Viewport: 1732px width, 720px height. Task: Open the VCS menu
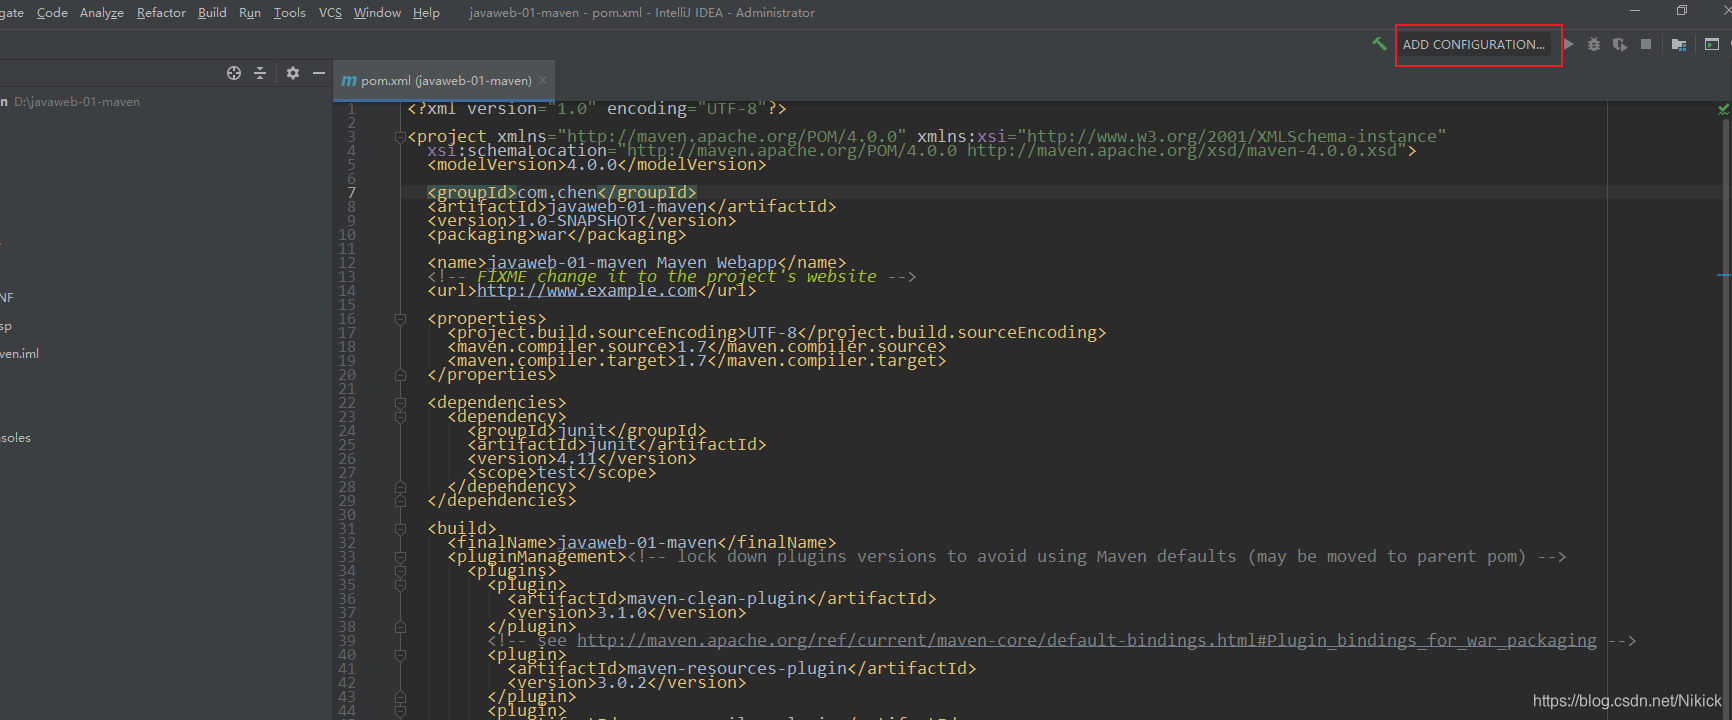coord(330,12)
